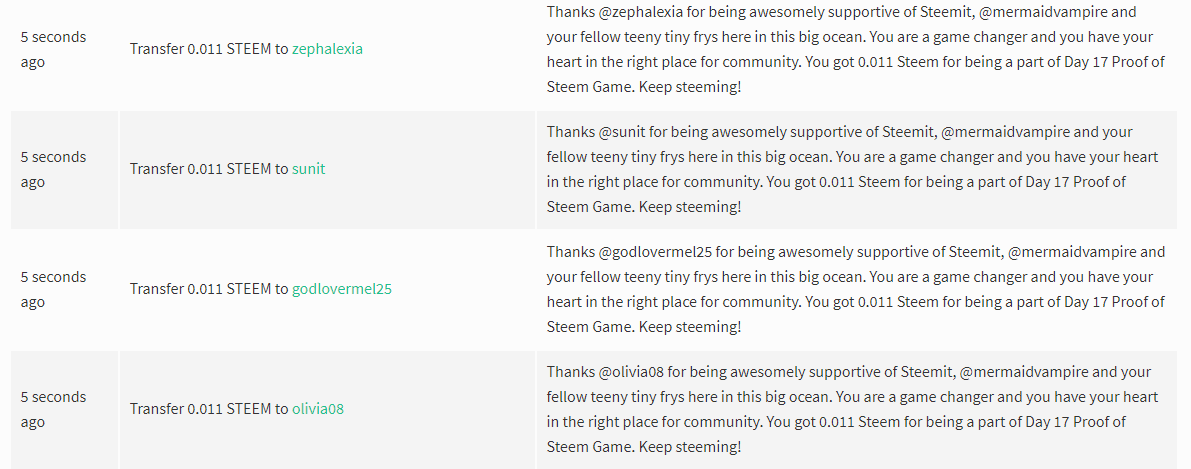This screenshot has width=1191, height=469.
Task: Click the timestamp of the olivia08 transfer
Action: (x=53, y=409)
